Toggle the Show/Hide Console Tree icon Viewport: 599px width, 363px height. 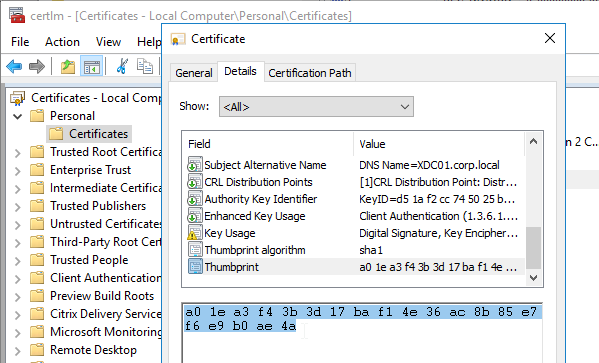pyautogui.click(x=92, y=66)
